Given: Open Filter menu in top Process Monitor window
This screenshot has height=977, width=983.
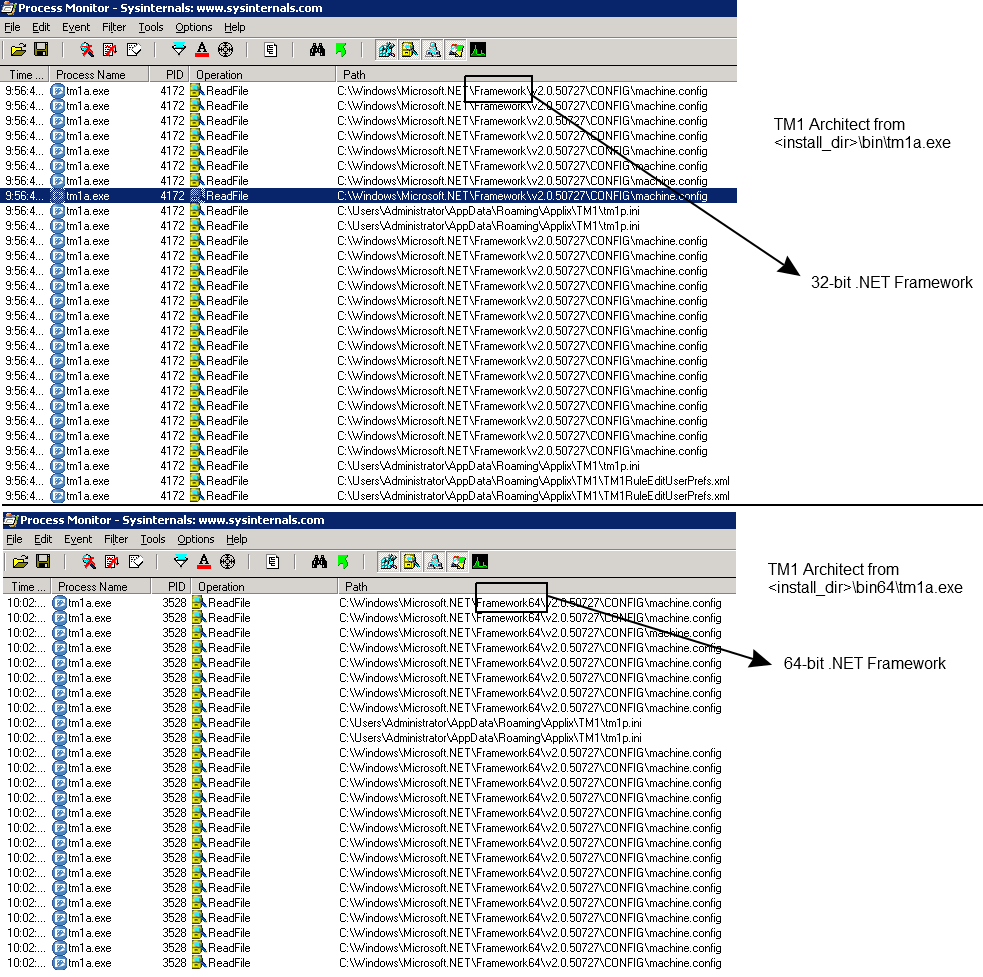Looking at the screenshot, I should click(x=114, y=27).
